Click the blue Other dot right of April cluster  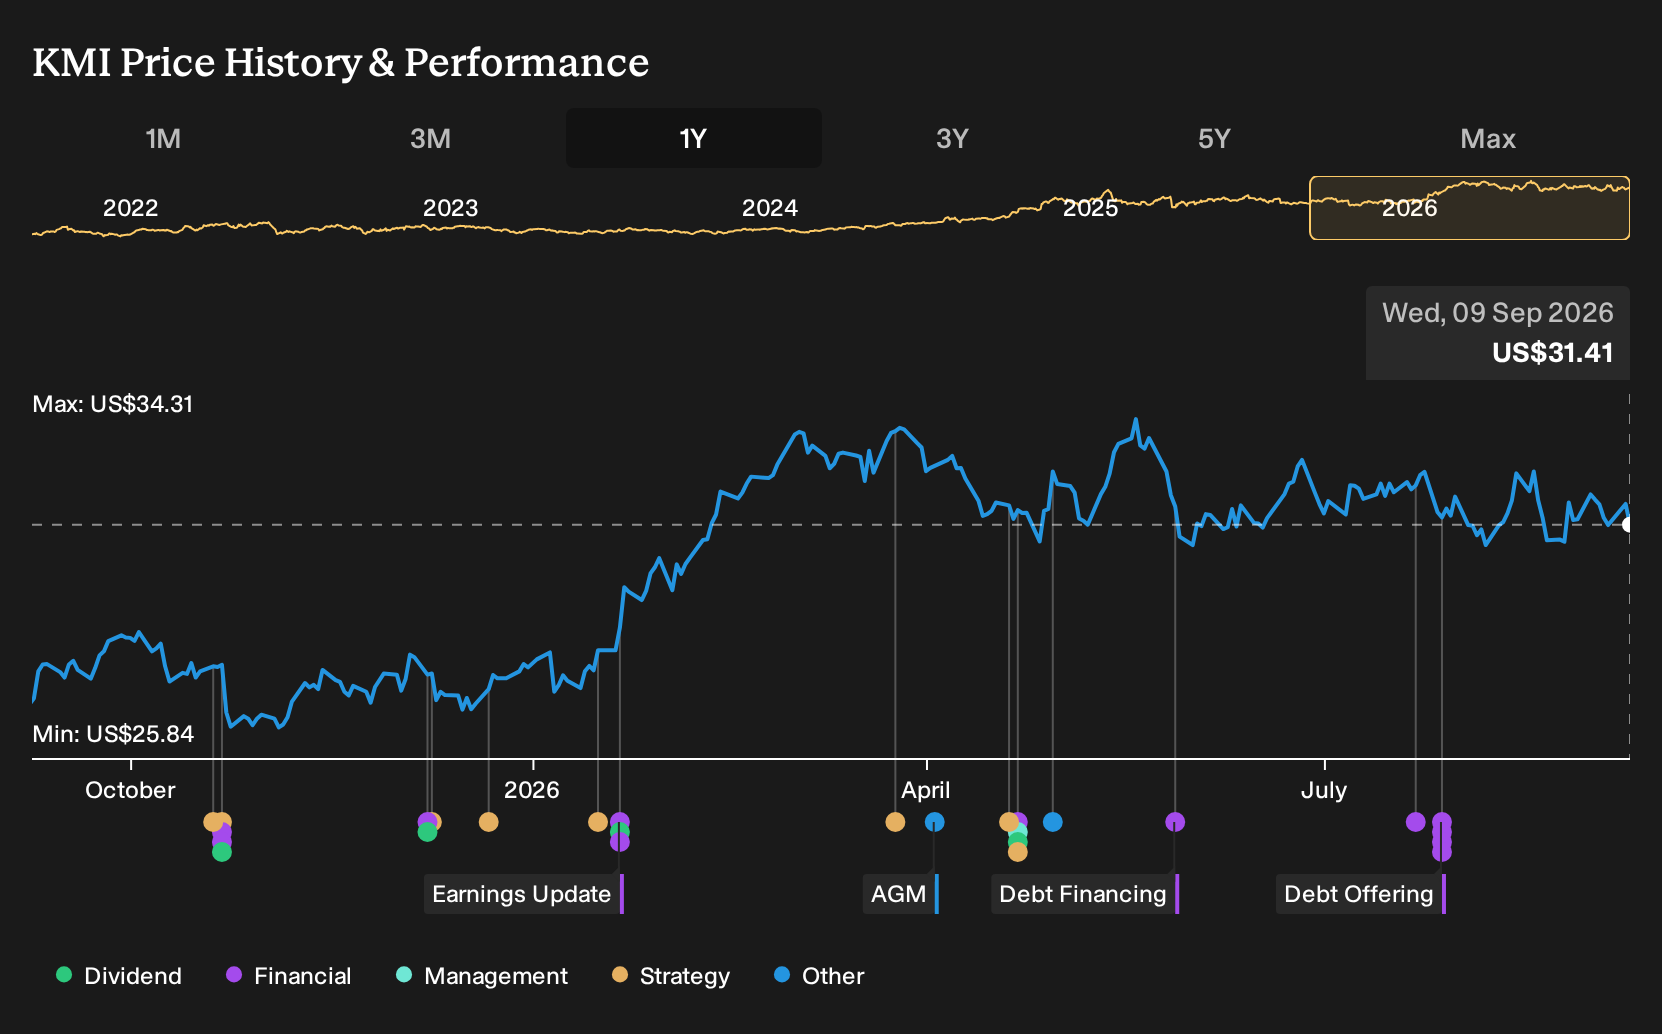click(x=1052, y=822)
